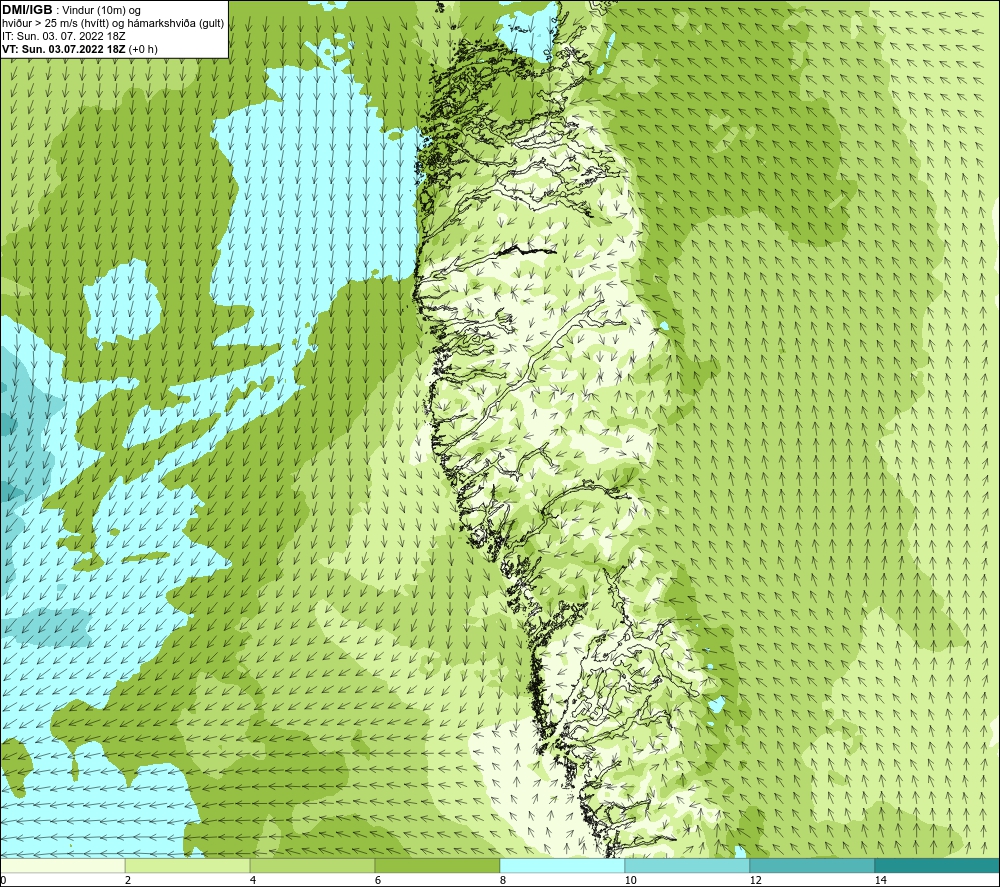Image resolution: width=1000 pixels, height=887 pixels.
Task: Click the 12–14 m/s teal legend swatch
Action: (812, 866)
